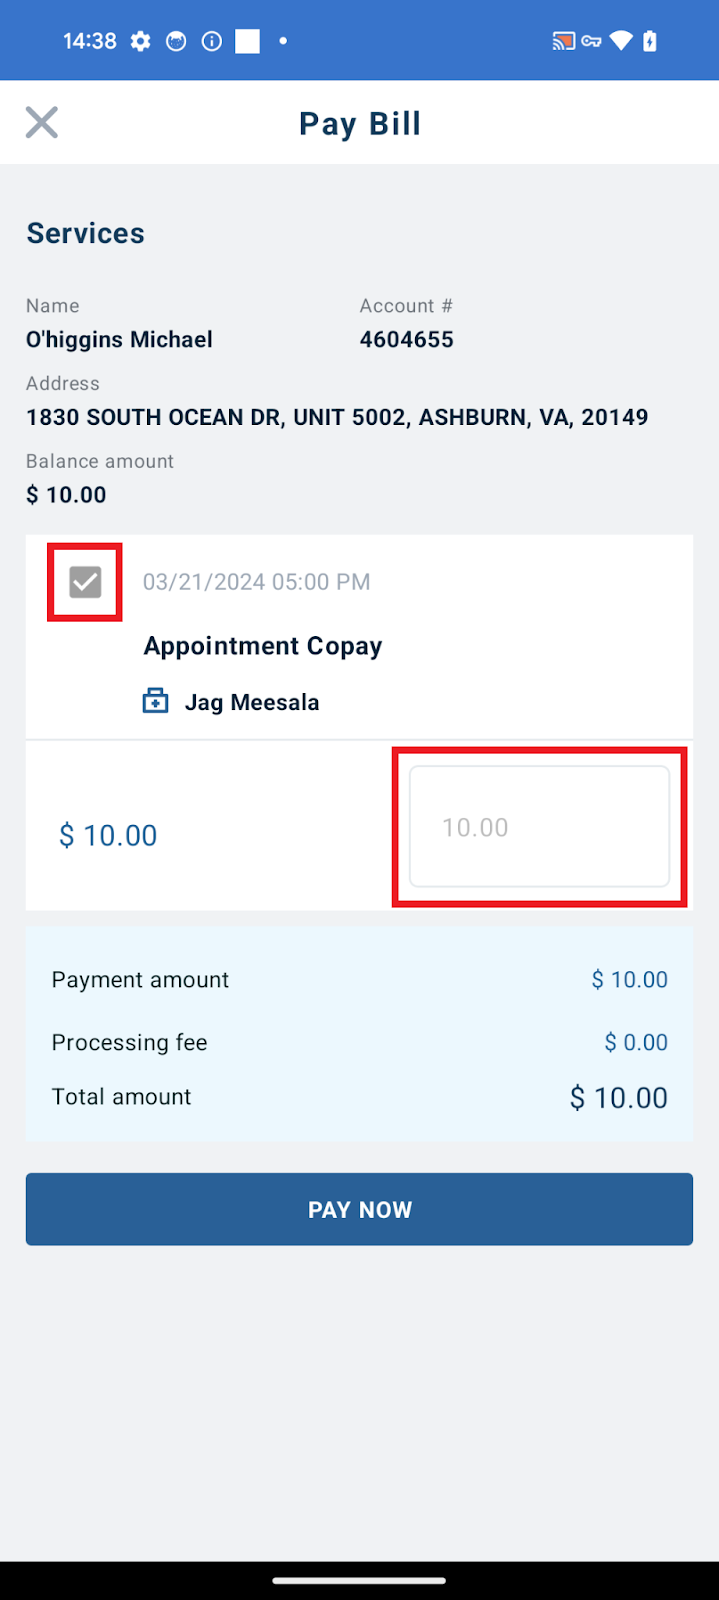719x1600 pixels.
Task: Tap the system navigation home pill
Action: point(359,1581)
